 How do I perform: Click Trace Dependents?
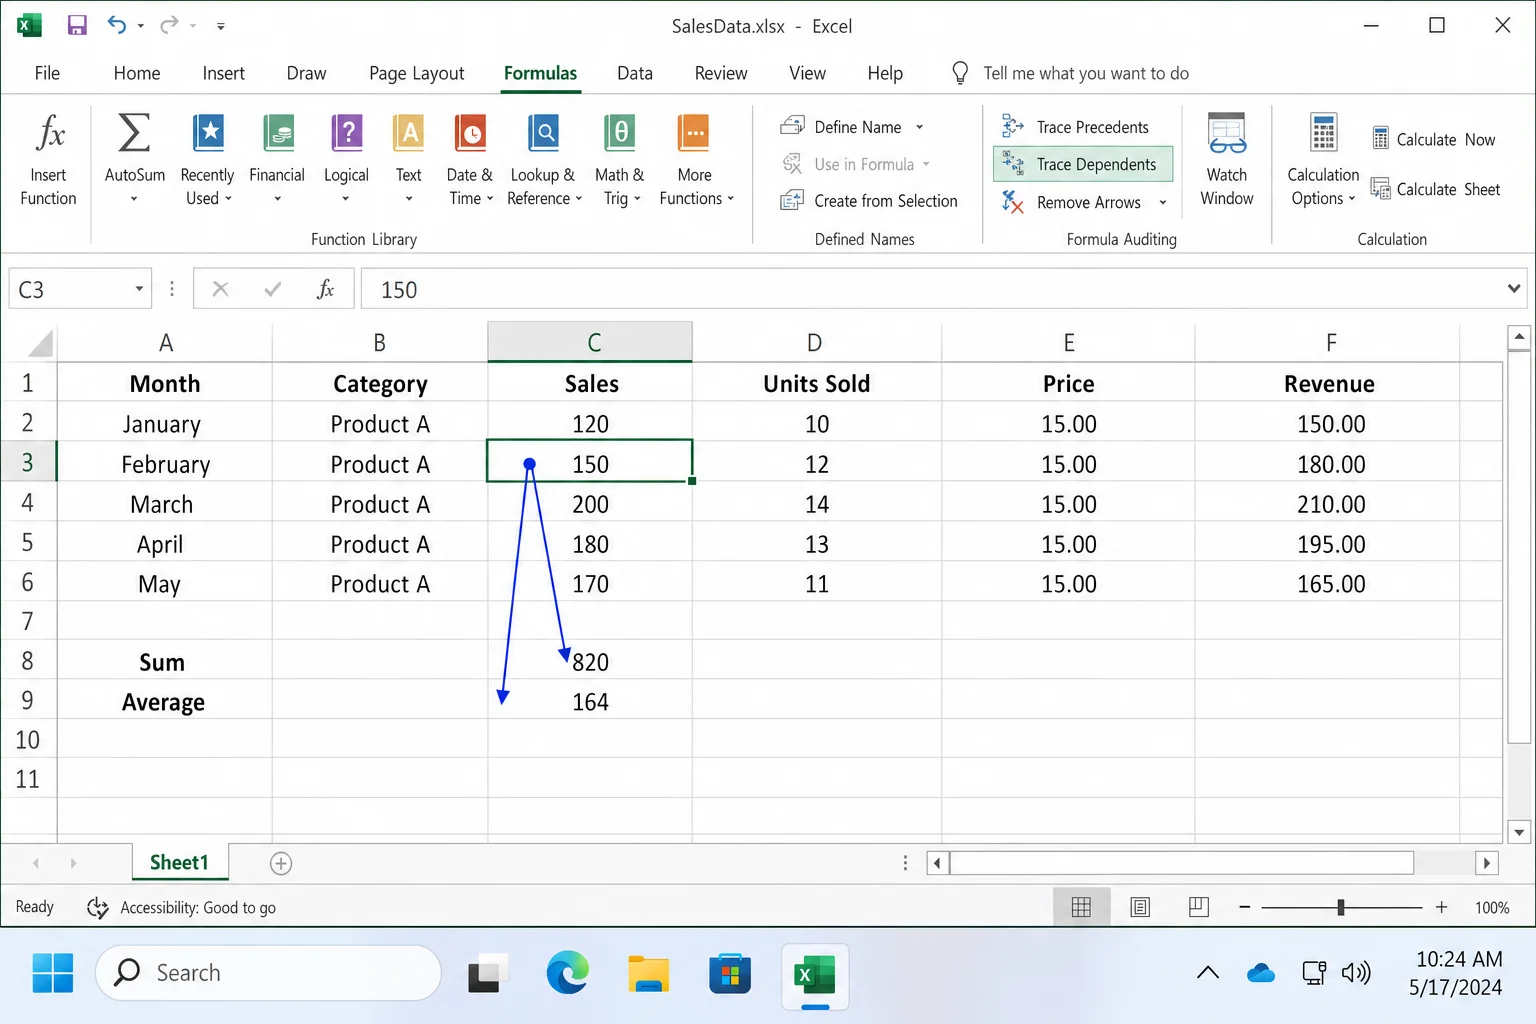(1083, 164)
